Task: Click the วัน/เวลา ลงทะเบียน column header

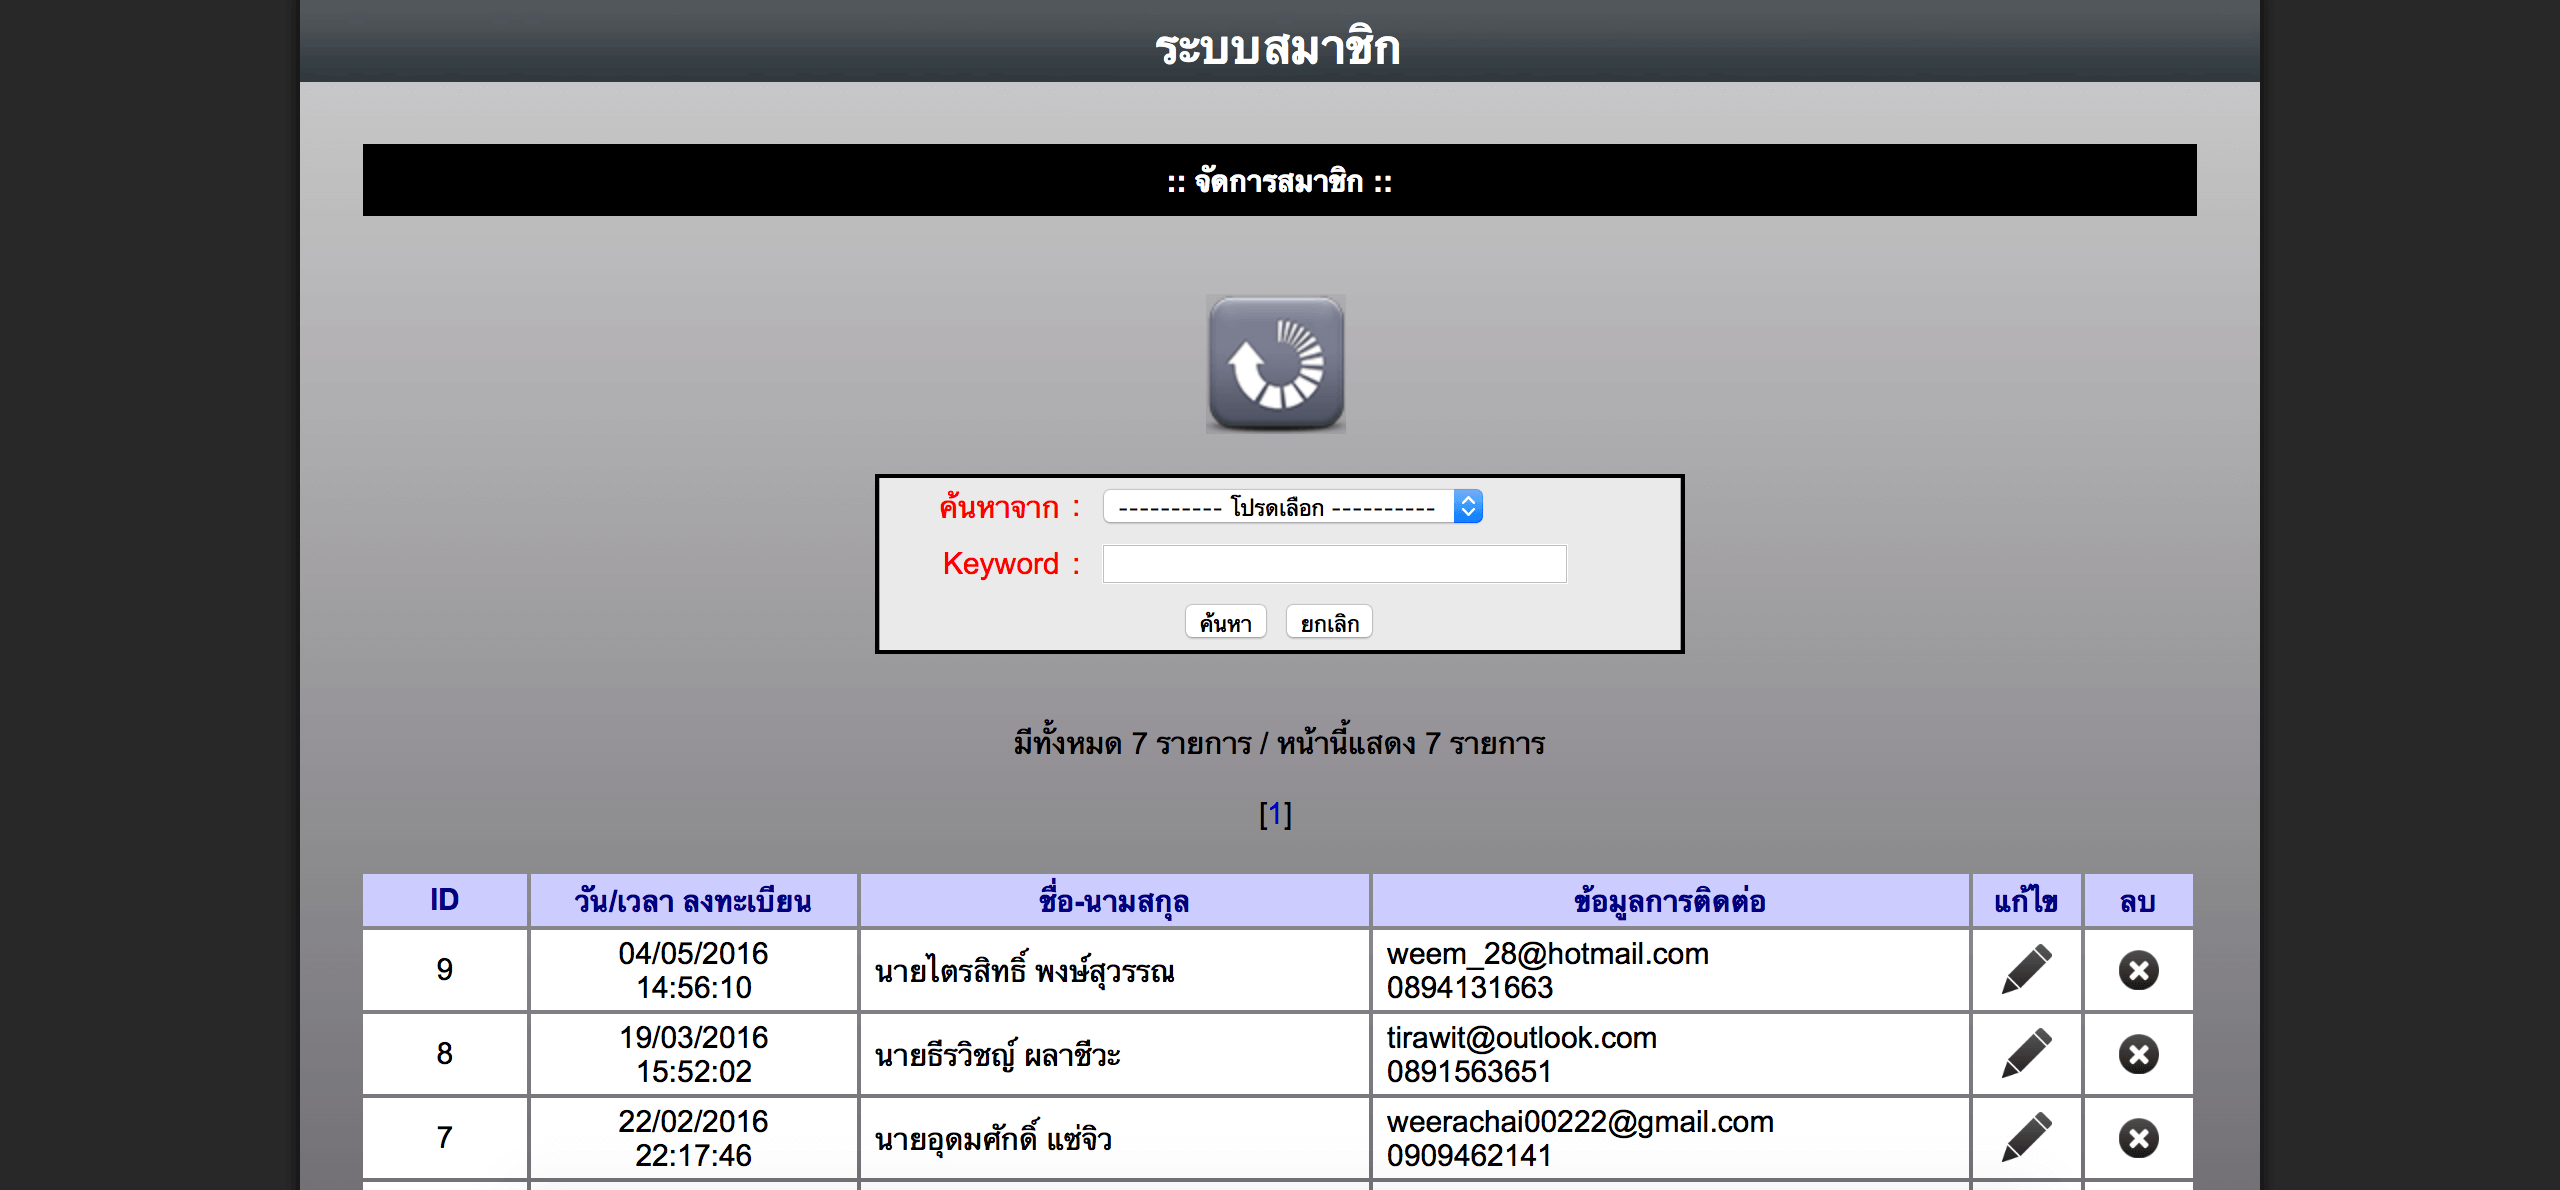Action: point(693,900)
